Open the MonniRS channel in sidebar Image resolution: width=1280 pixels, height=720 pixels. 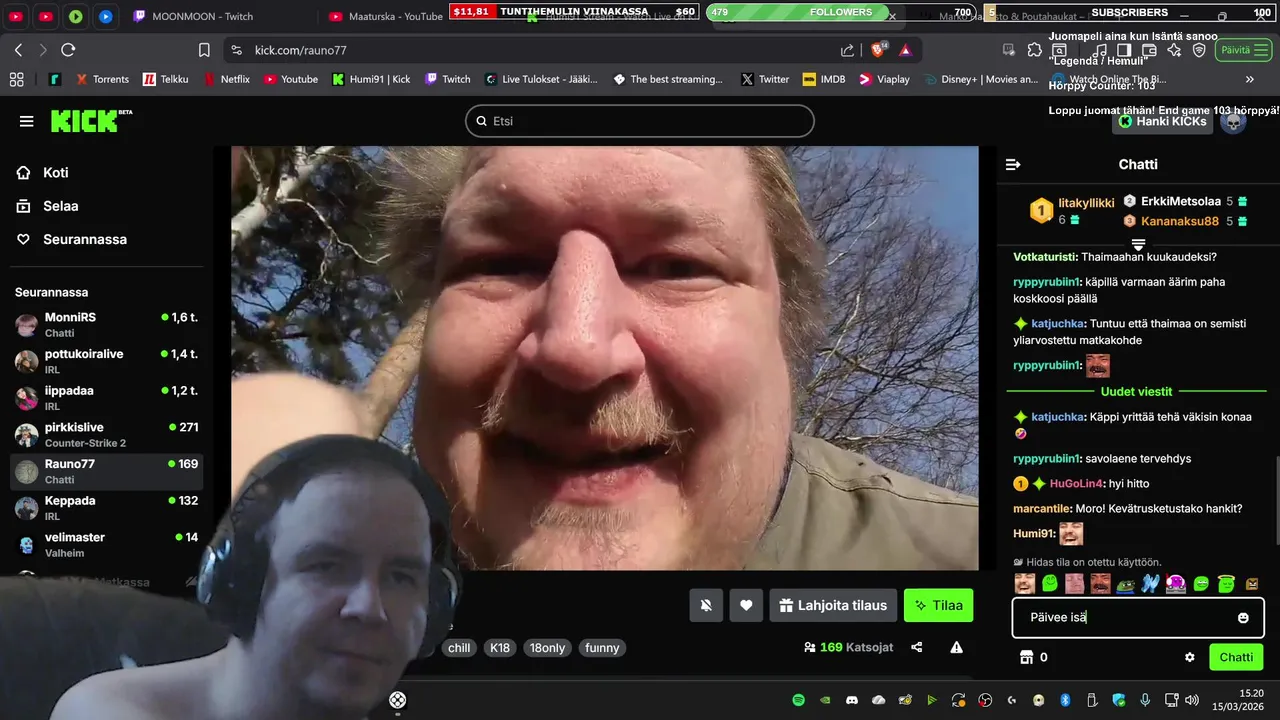[x=107, y=324]
